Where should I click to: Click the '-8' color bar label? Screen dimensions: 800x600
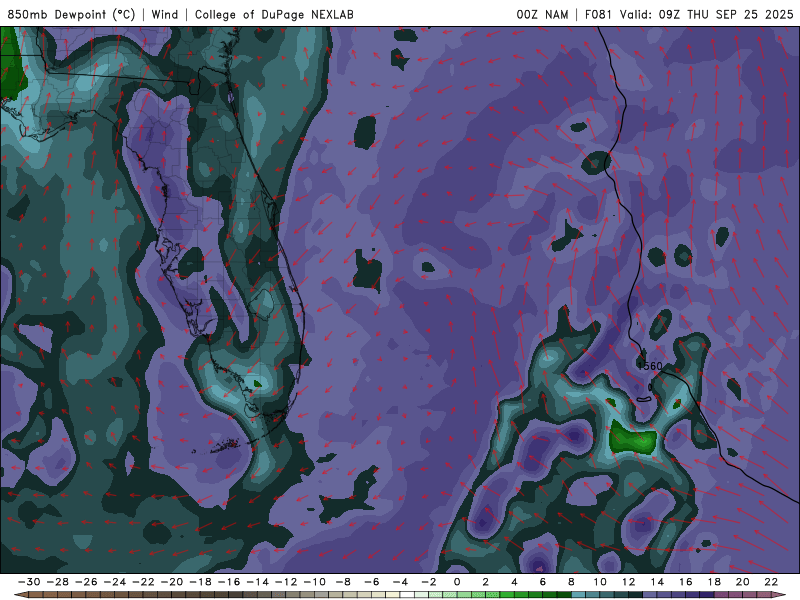point(343,582)
